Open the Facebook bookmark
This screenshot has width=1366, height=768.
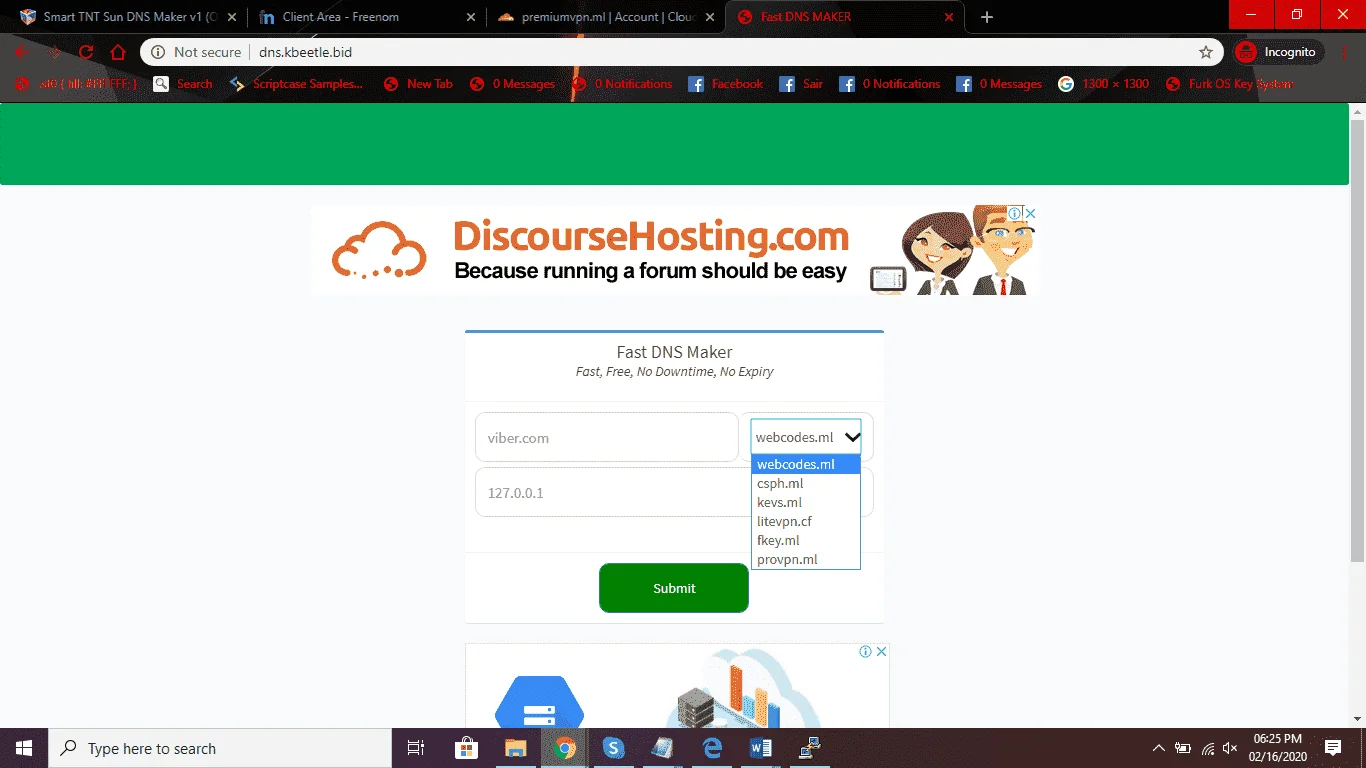tap(726, 84)
